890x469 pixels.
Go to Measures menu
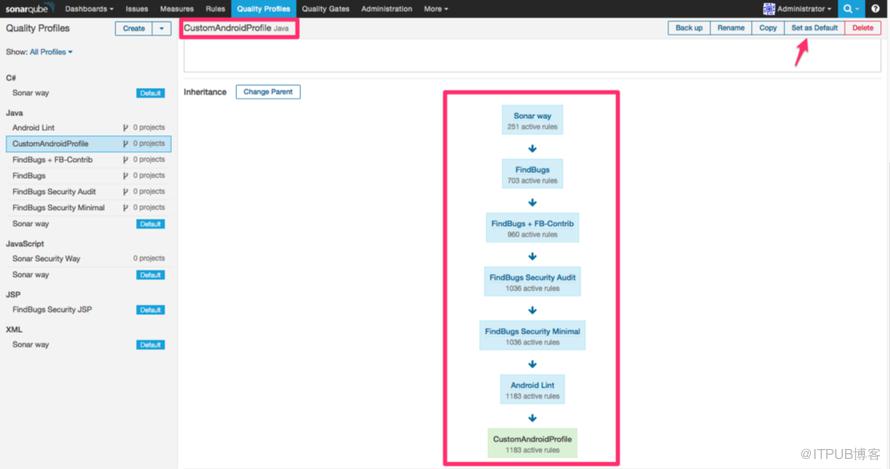pos(177,9)
